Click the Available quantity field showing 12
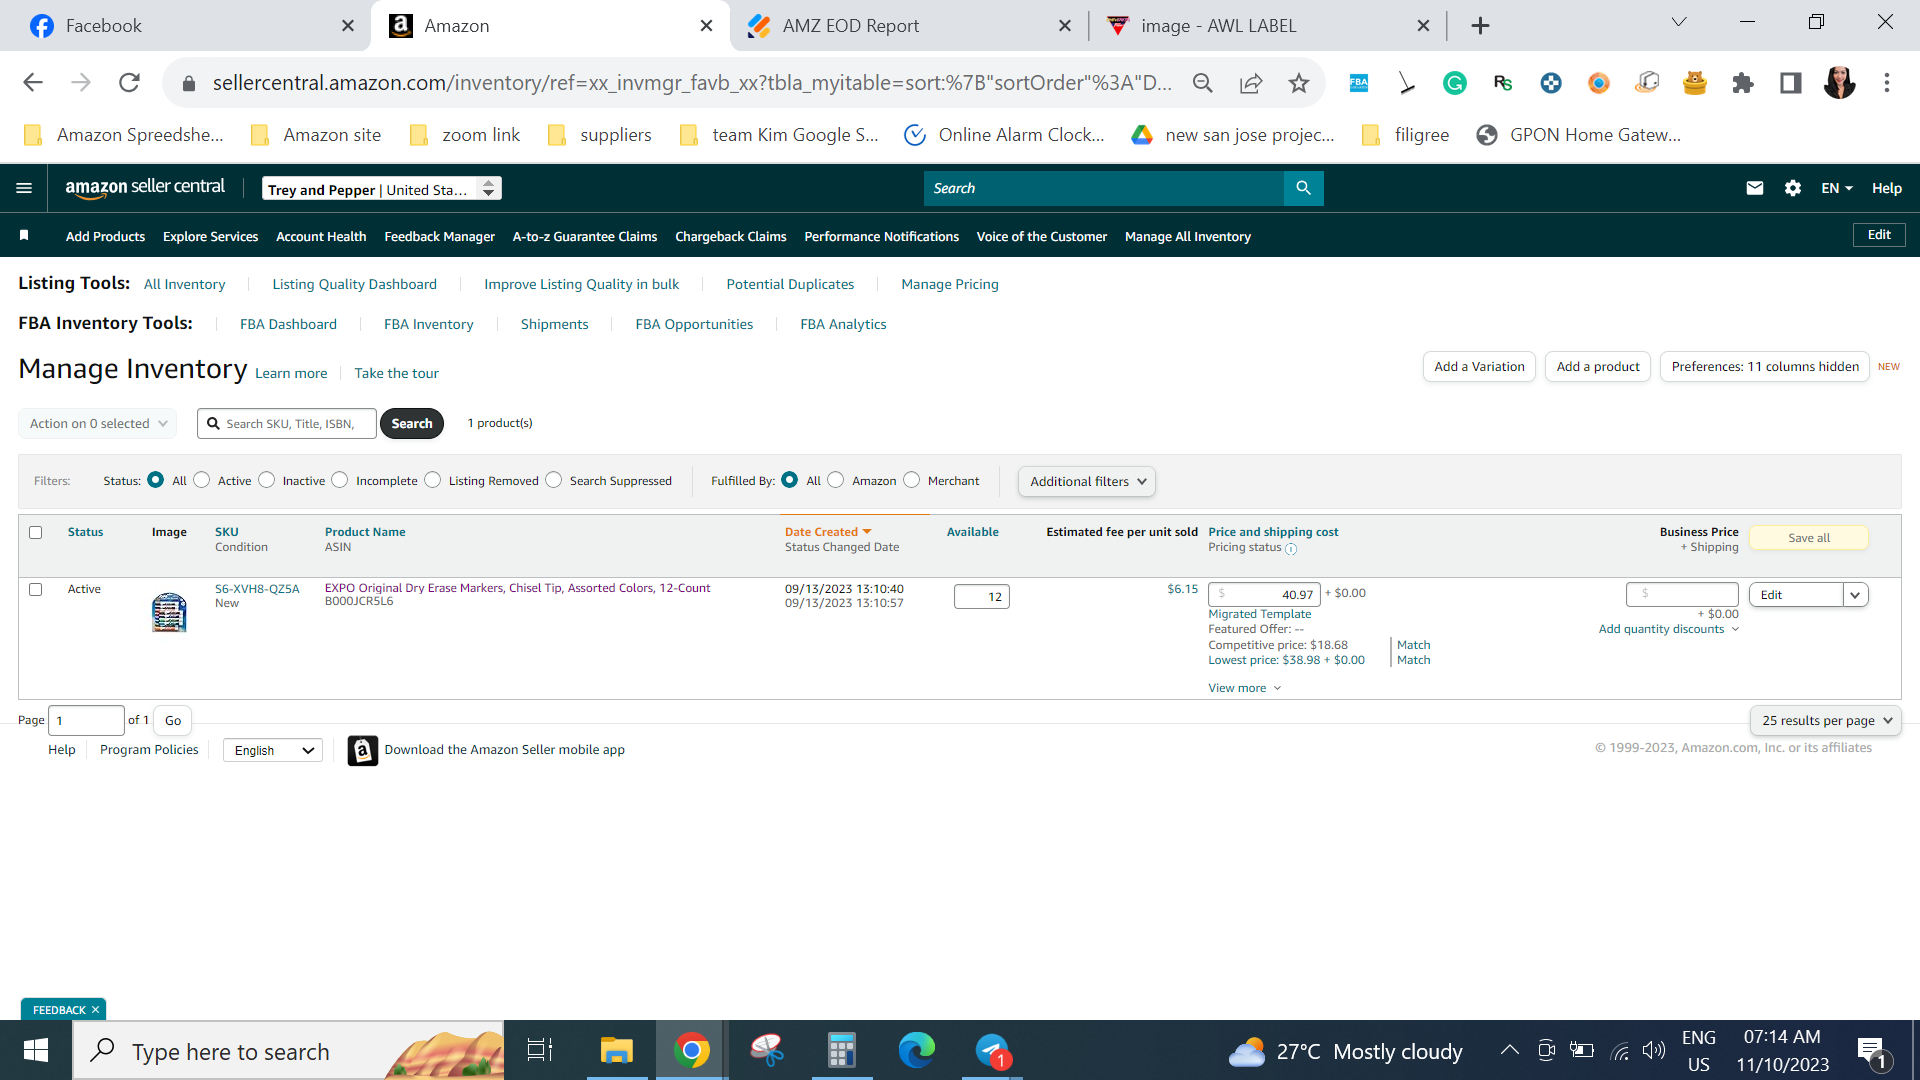 pyautogui.click(x=982, y=597)
